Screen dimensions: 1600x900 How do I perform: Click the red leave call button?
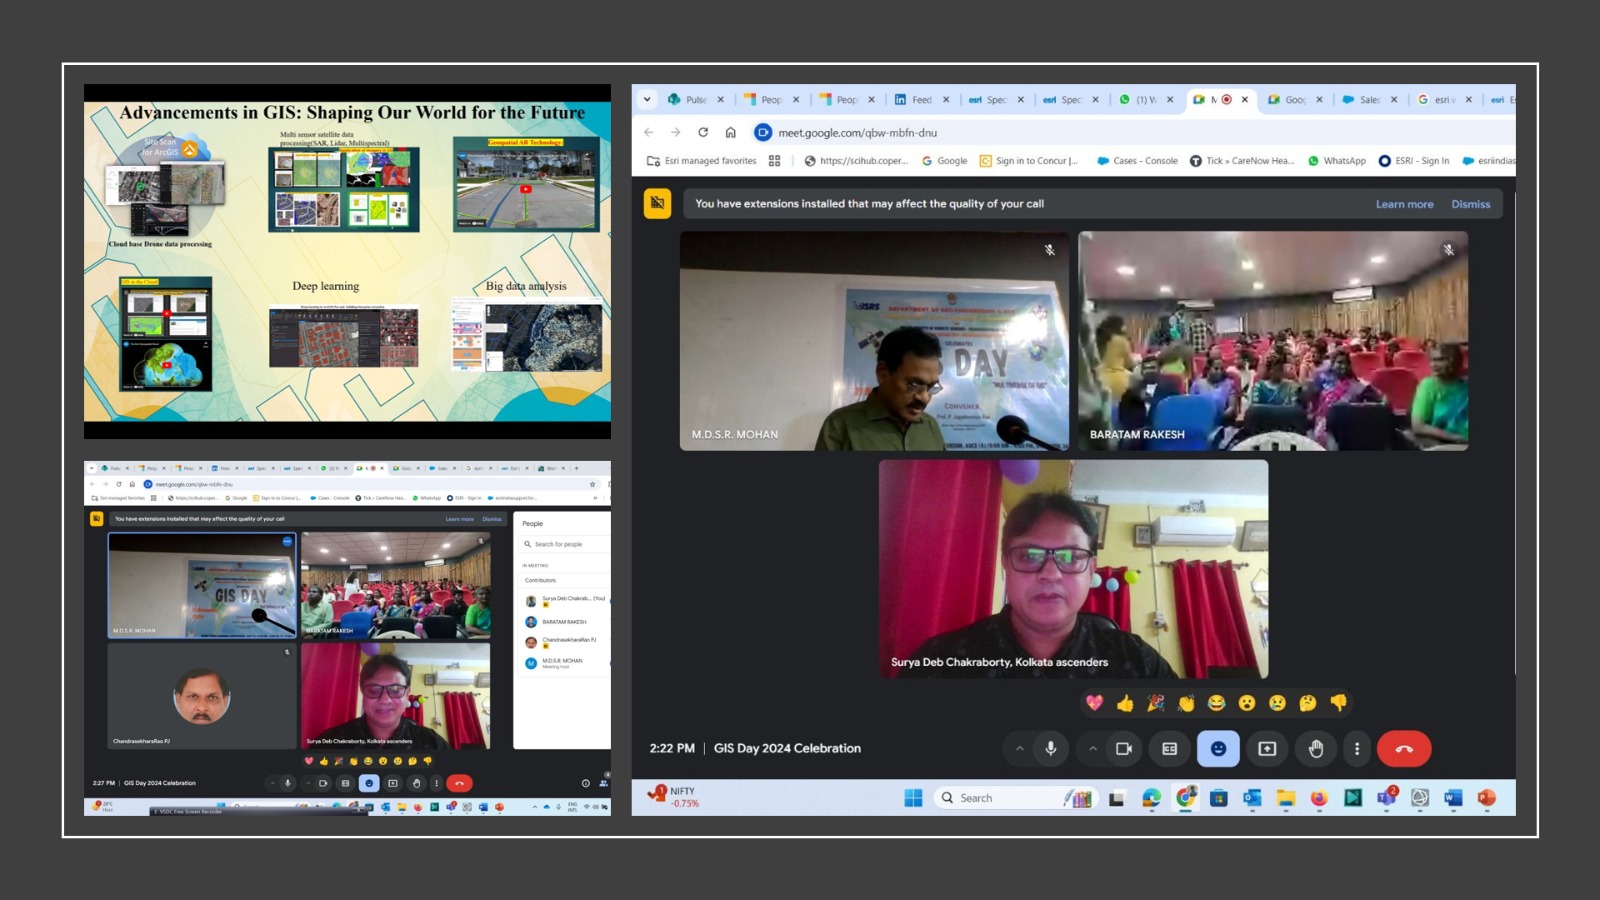tap(1403, 749)
